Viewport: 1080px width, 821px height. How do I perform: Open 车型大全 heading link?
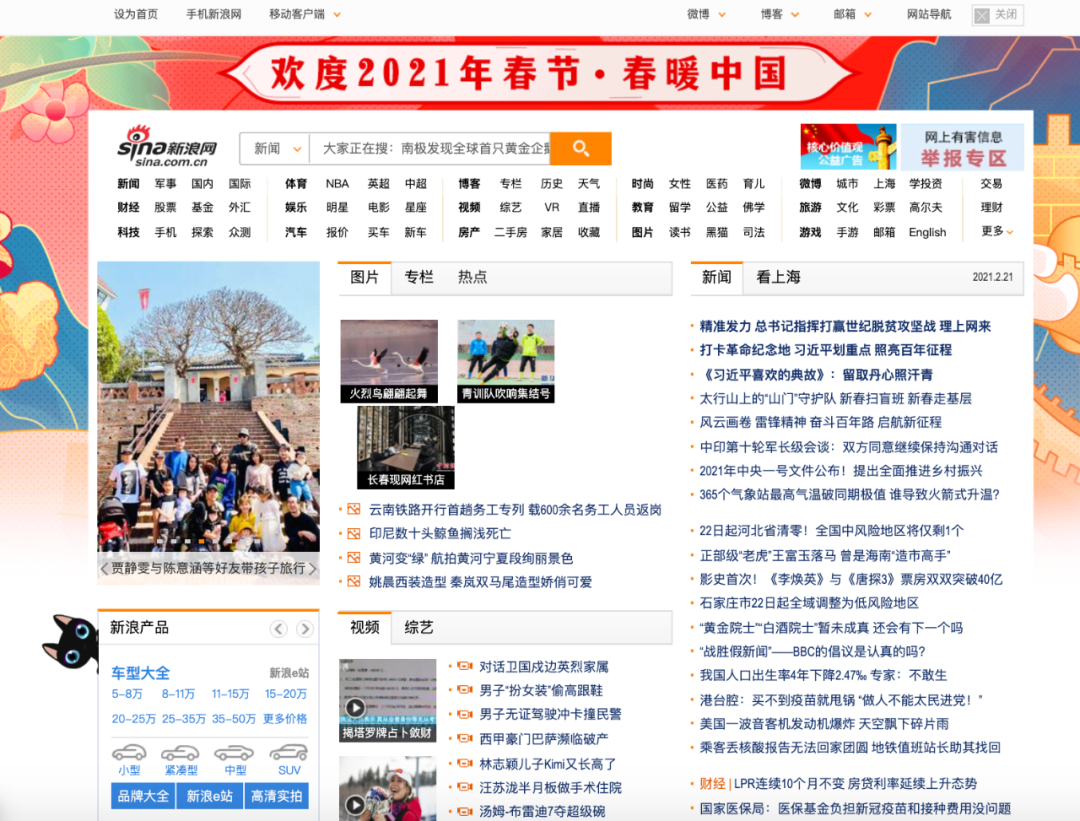click(141, 673)
